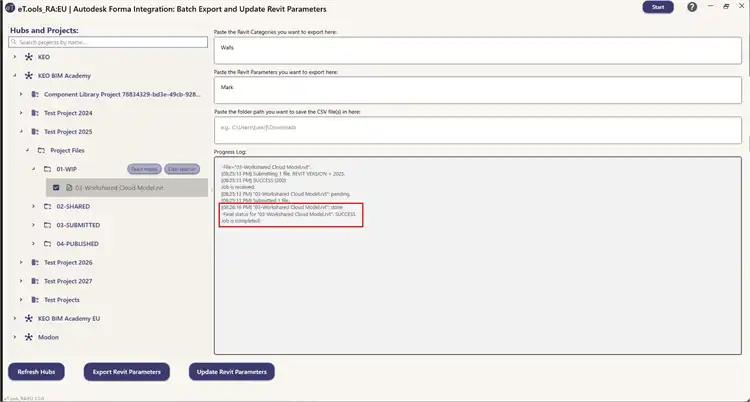Screen dimensions: 750x402
Task: Click the CSV folder path input box
Action: click(477, 130)
